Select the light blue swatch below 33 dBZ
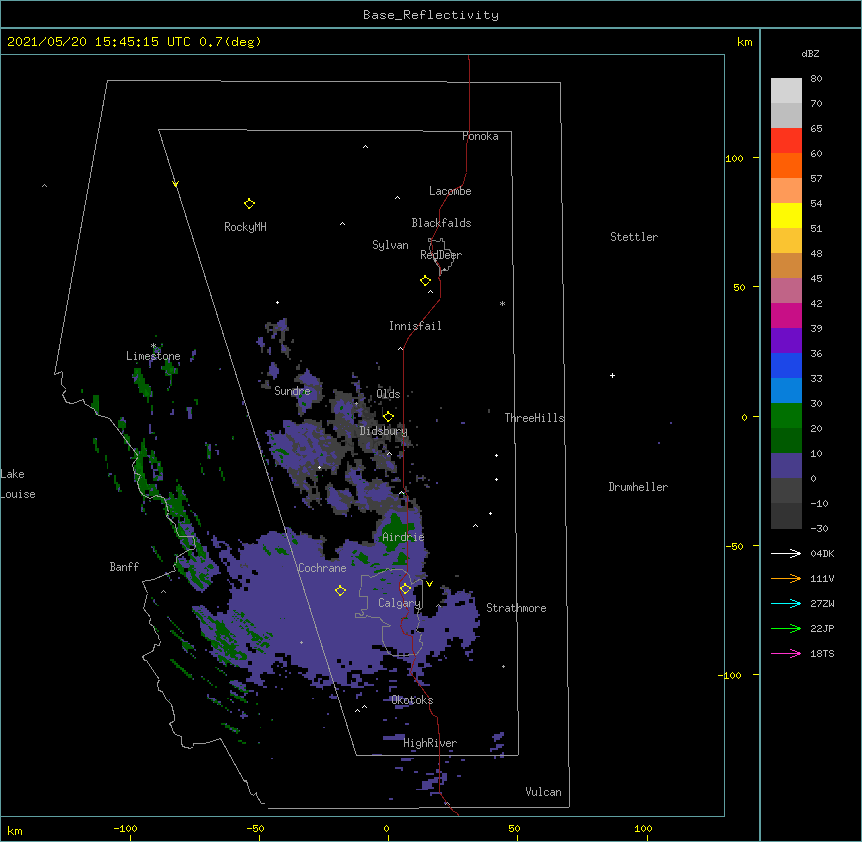862x842 pixels. point(786,391)
